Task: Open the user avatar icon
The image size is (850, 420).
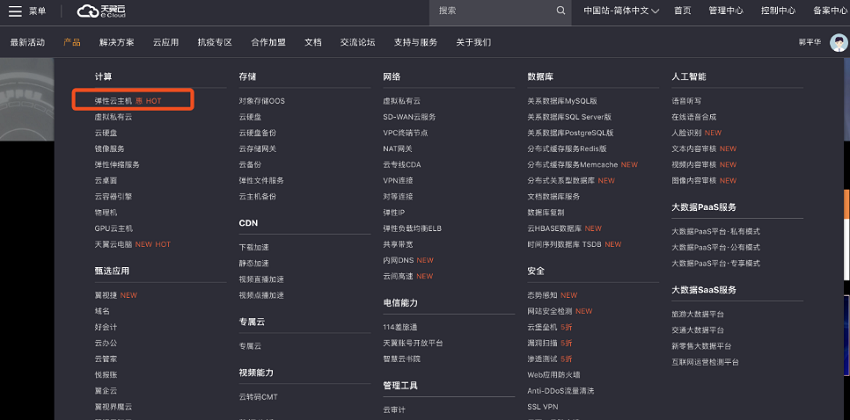Action: pos(839,43)
